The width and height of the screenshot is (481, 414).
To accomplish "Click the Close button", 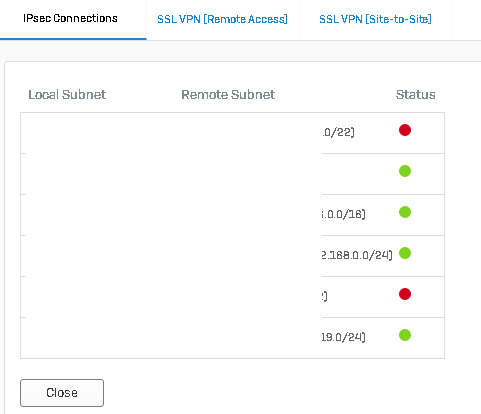I will [x=62, y=393].
